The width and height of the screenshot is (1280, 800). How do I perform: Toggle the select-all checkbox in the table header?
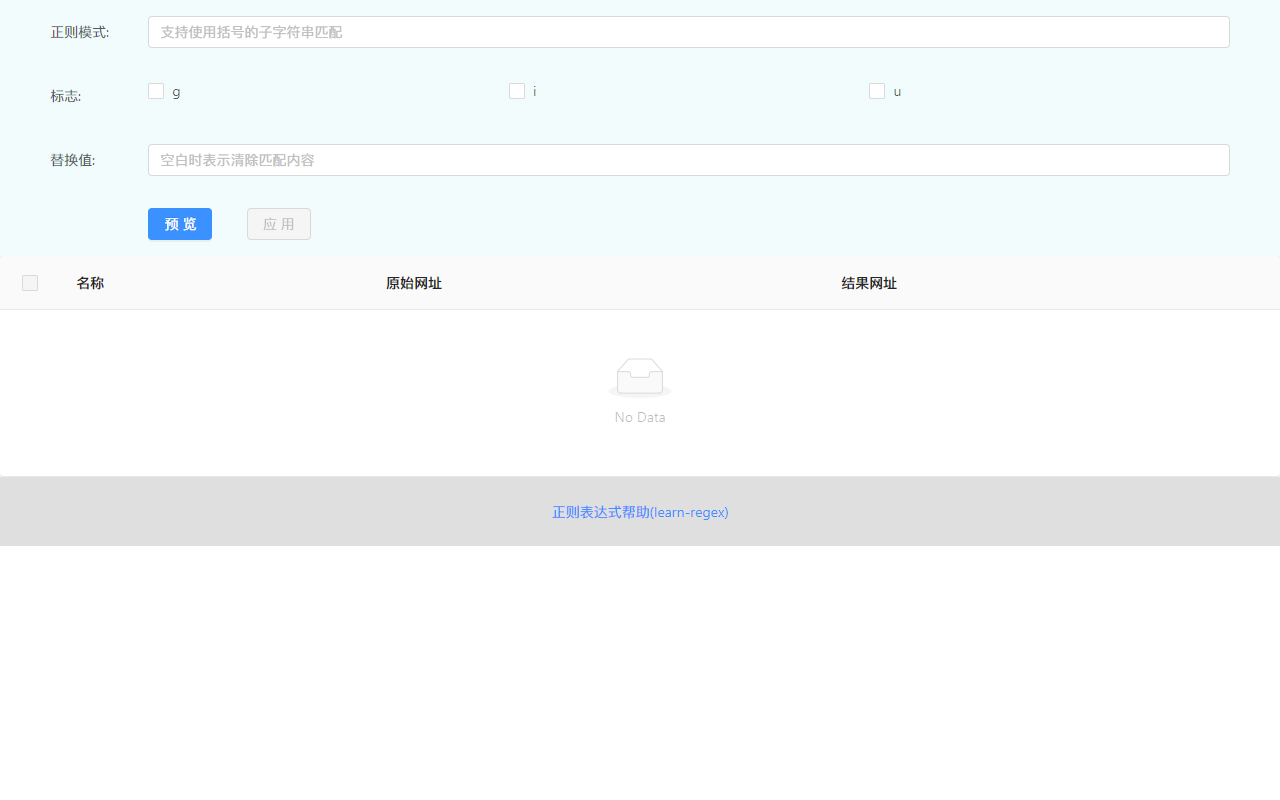point(30,283)
